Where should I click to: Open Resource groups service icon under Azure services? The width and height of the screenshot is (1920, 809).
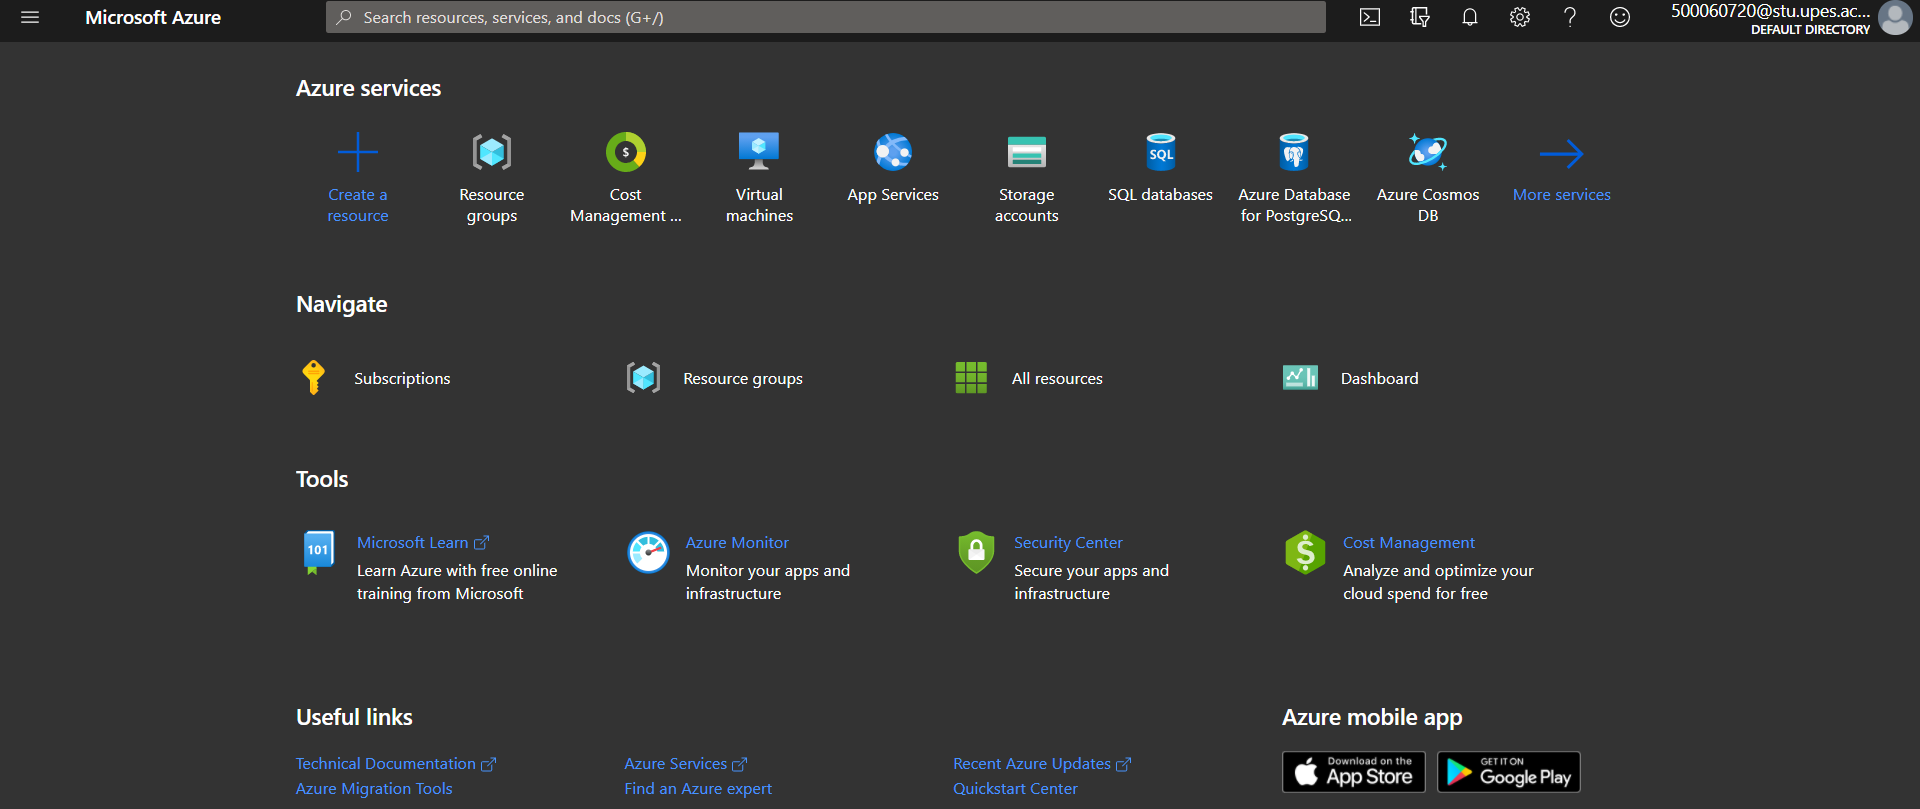coord(492,152)
